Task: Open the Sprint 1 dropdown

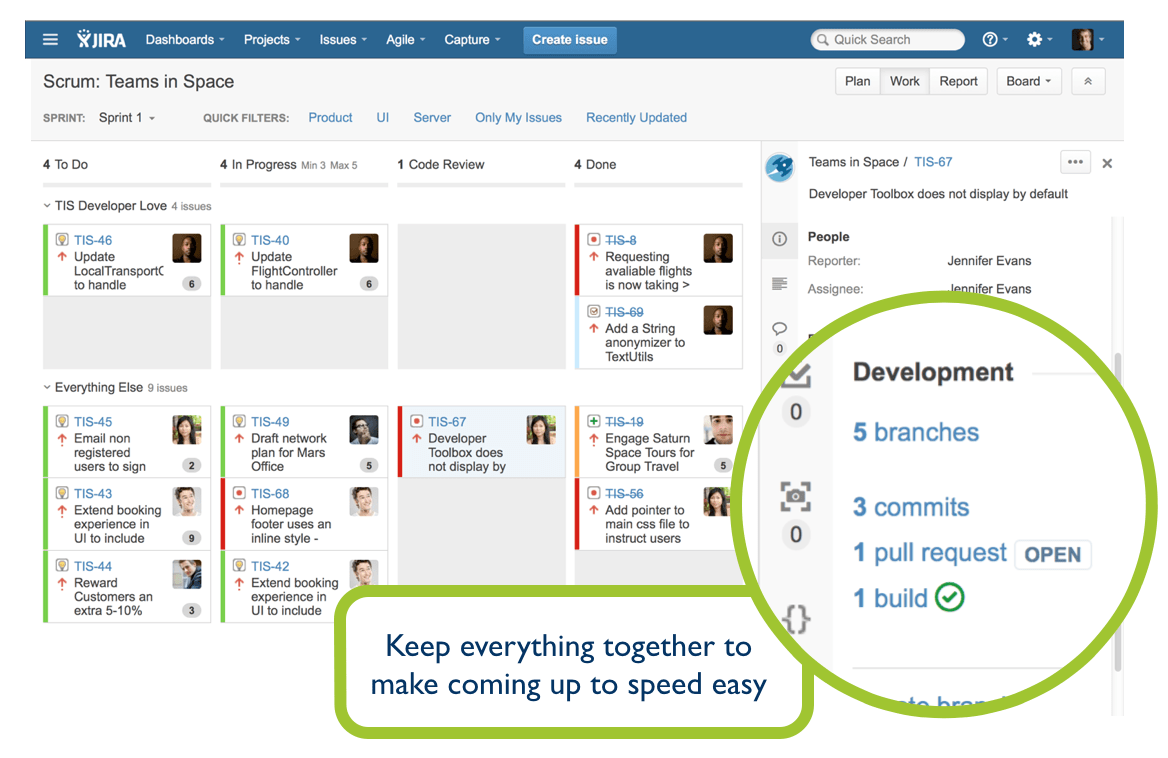Action: pyautogui.click(x=126, y=117)
